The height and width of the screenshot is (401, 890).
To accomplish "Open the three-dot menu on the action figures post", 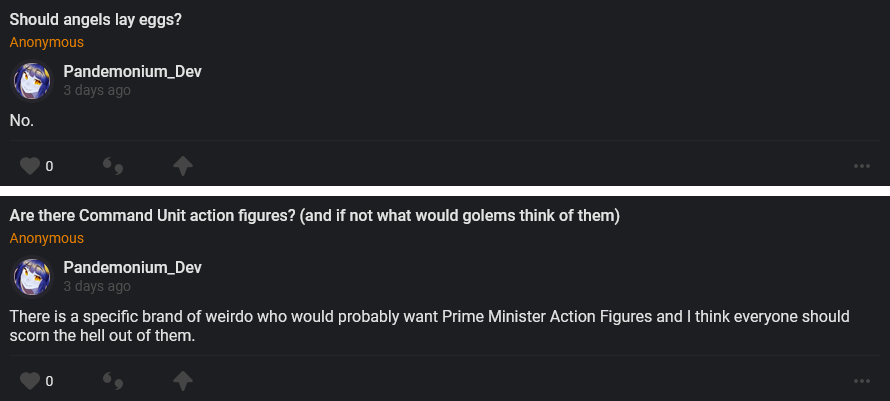I will (862, 381).
